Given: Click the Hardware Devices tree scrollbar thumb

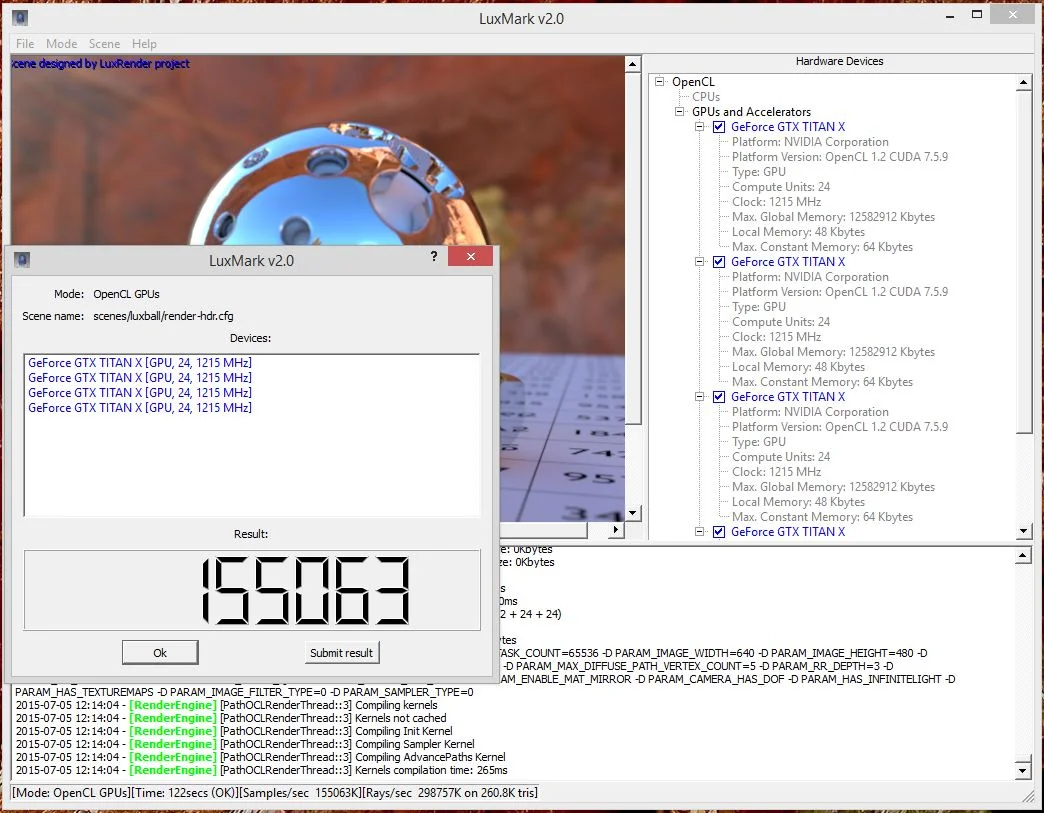Looking at the screenshot, I should (1023, 263).
